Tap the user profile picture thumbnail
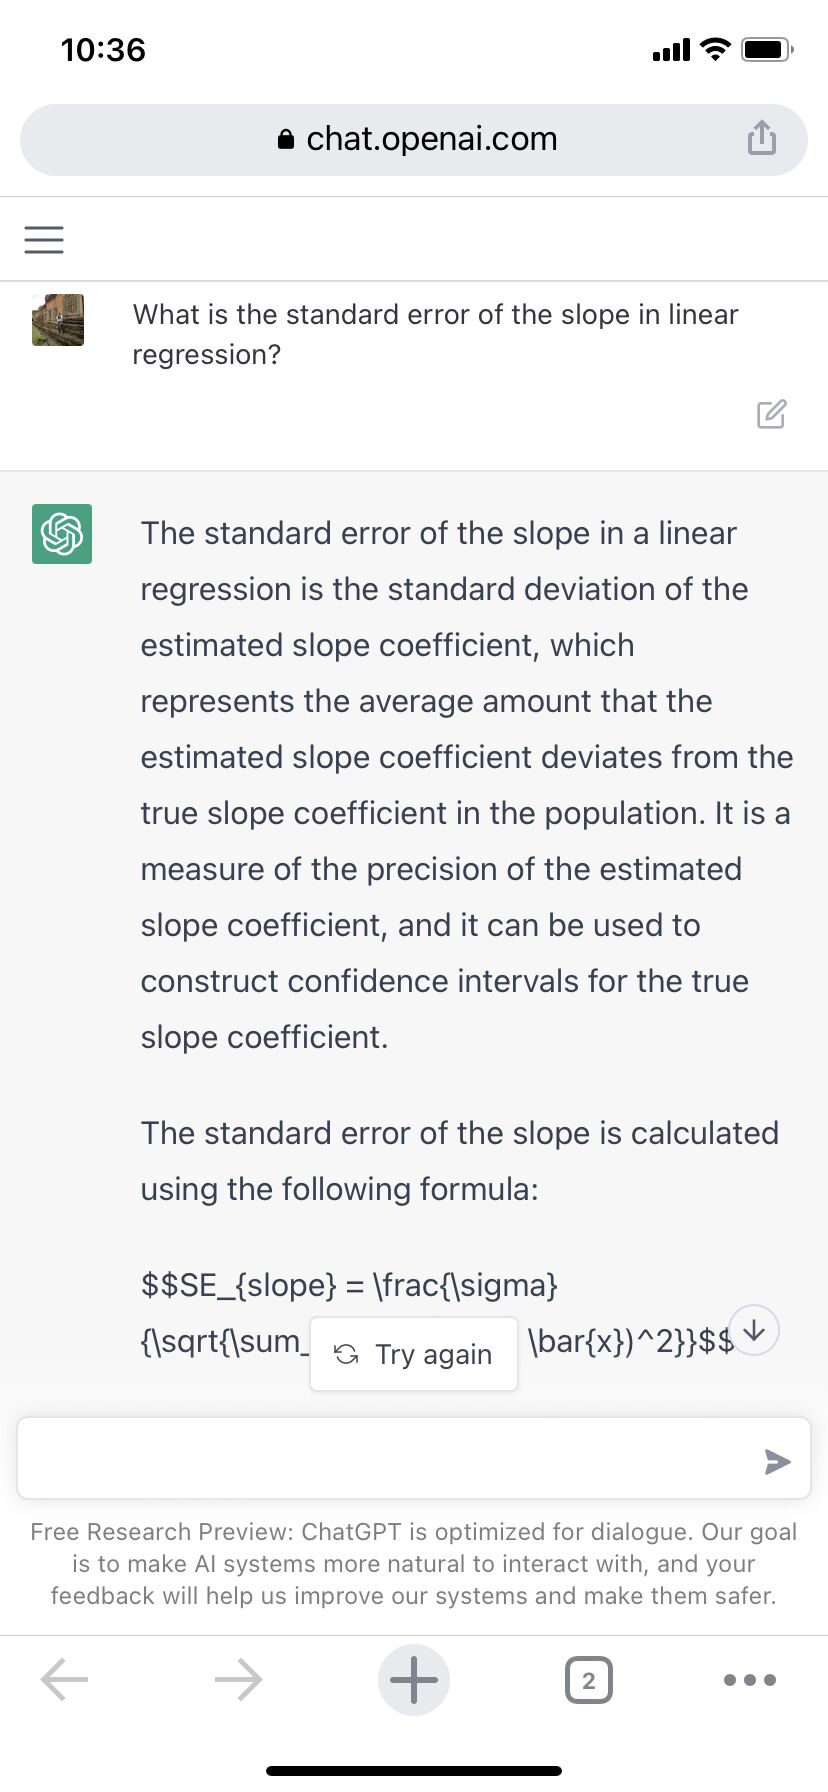The height and width of the screenshot is (1792, 828). click(58, 320)
